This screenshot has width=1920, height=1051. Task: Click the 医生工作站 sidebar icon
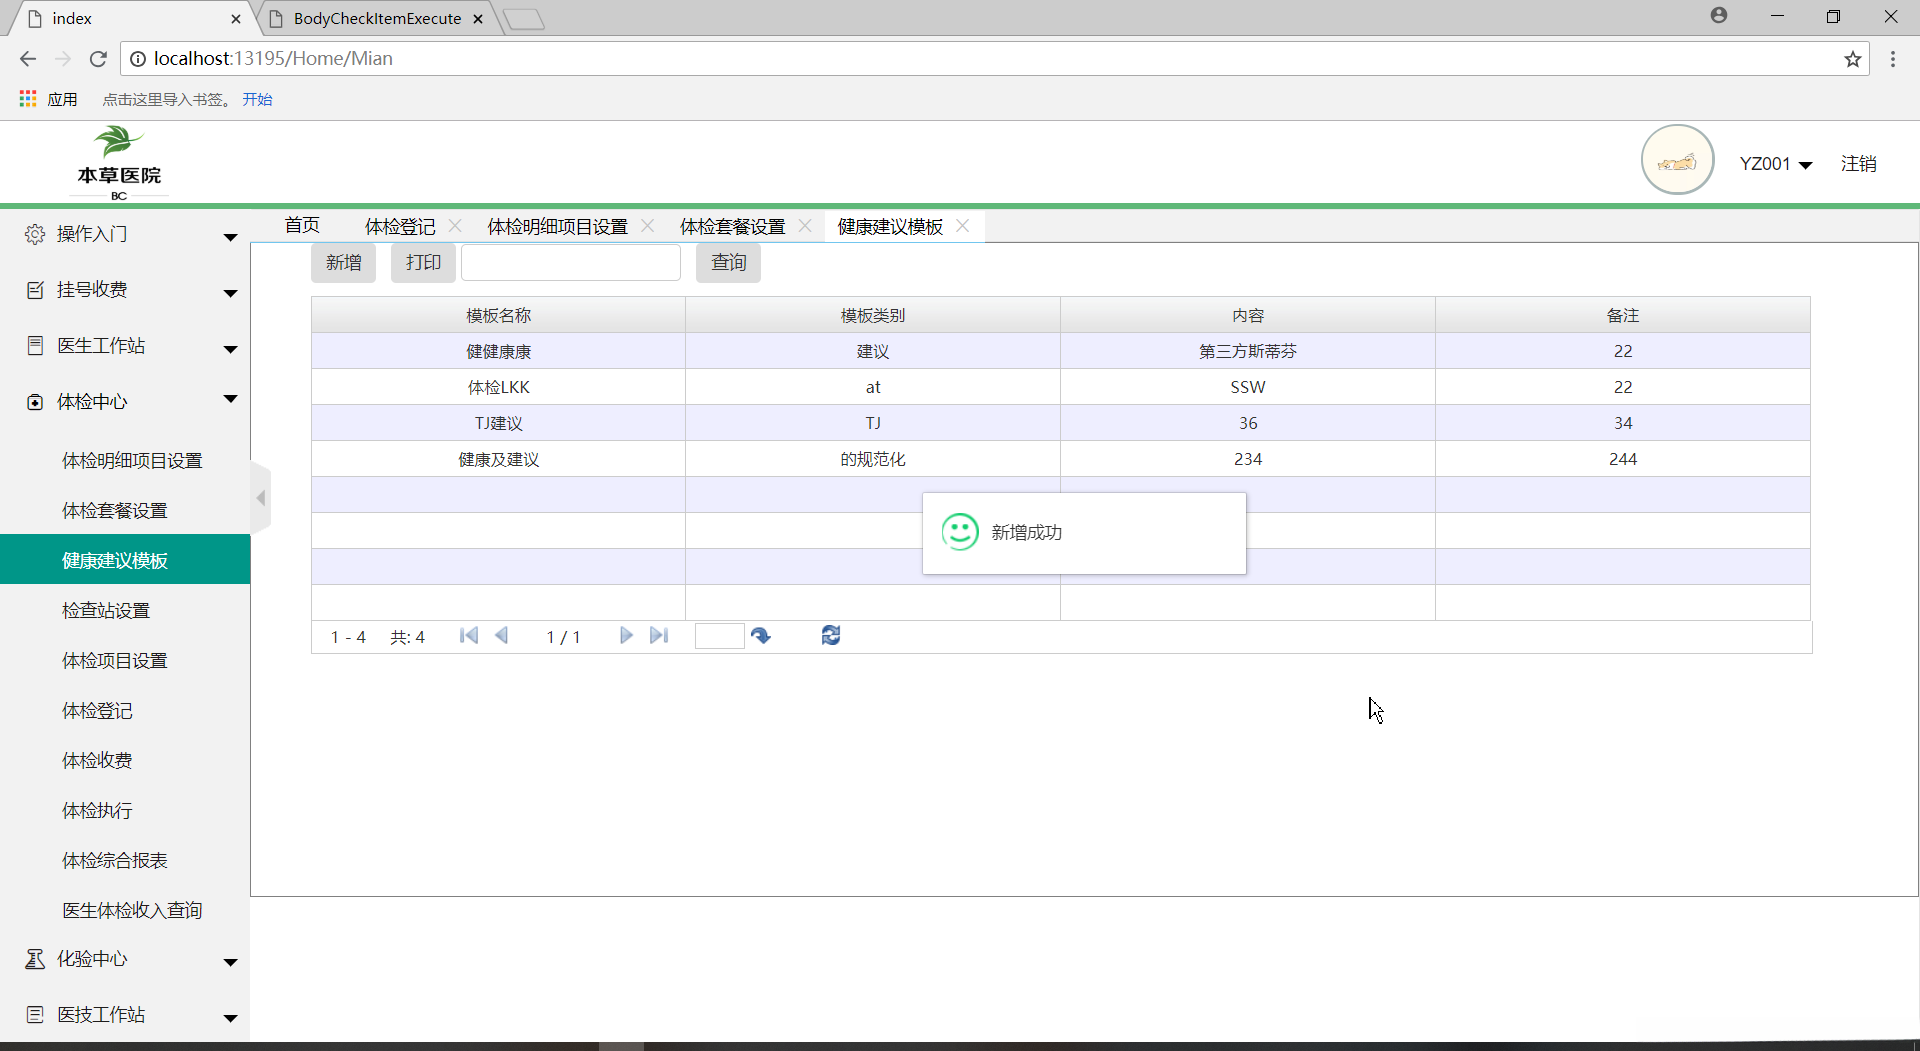click(x=35, y=346)
